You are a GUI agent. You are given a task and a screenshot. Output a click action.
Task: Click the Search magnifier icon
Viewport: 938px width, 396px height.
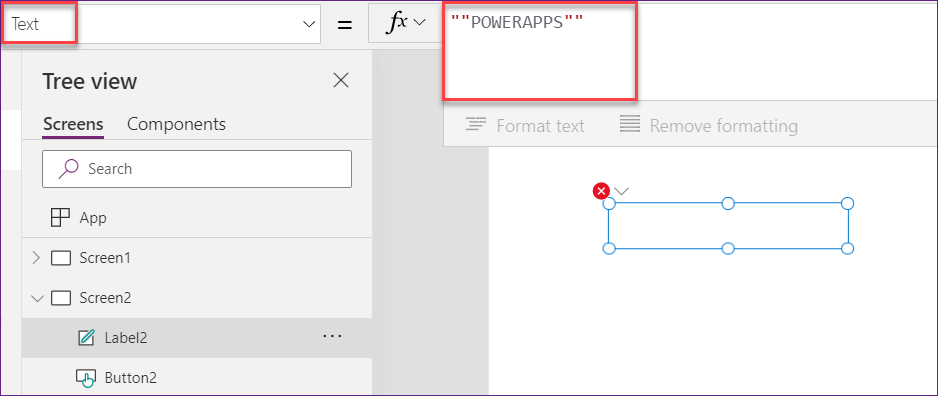(69, 169)
